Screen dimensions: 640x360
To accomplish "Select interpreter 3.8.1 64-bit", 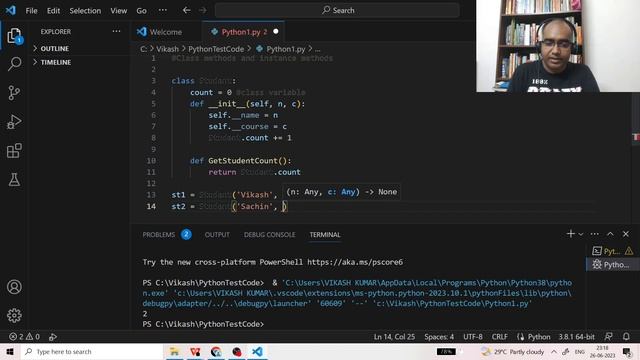I will 576,337.
